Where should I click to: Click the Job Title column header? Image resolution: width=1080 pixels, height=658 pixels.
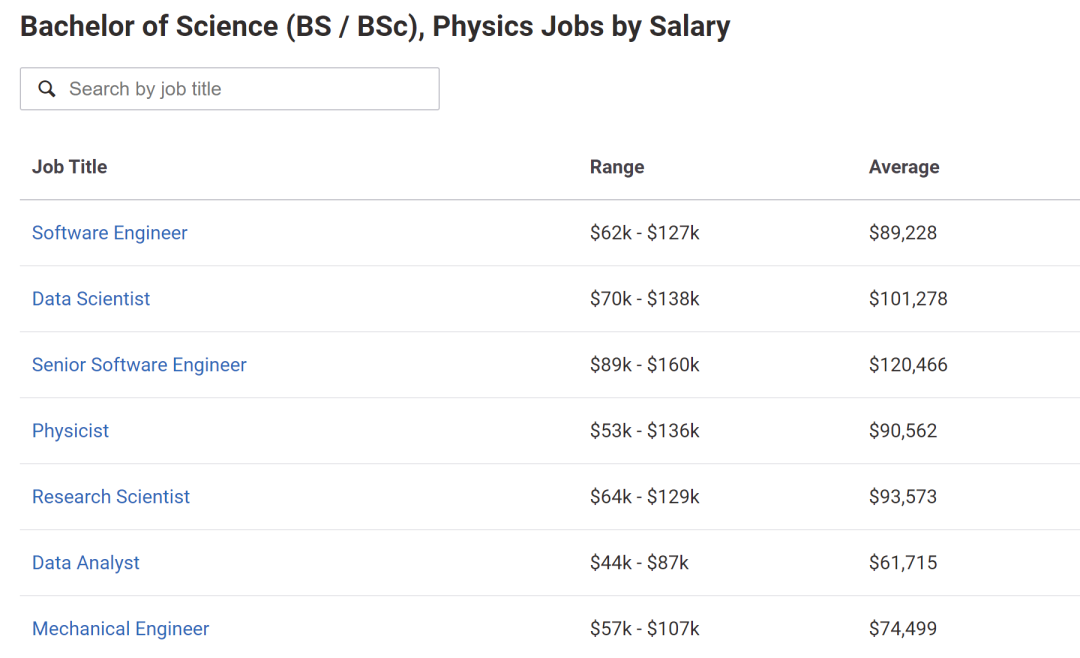coord(70,167)
